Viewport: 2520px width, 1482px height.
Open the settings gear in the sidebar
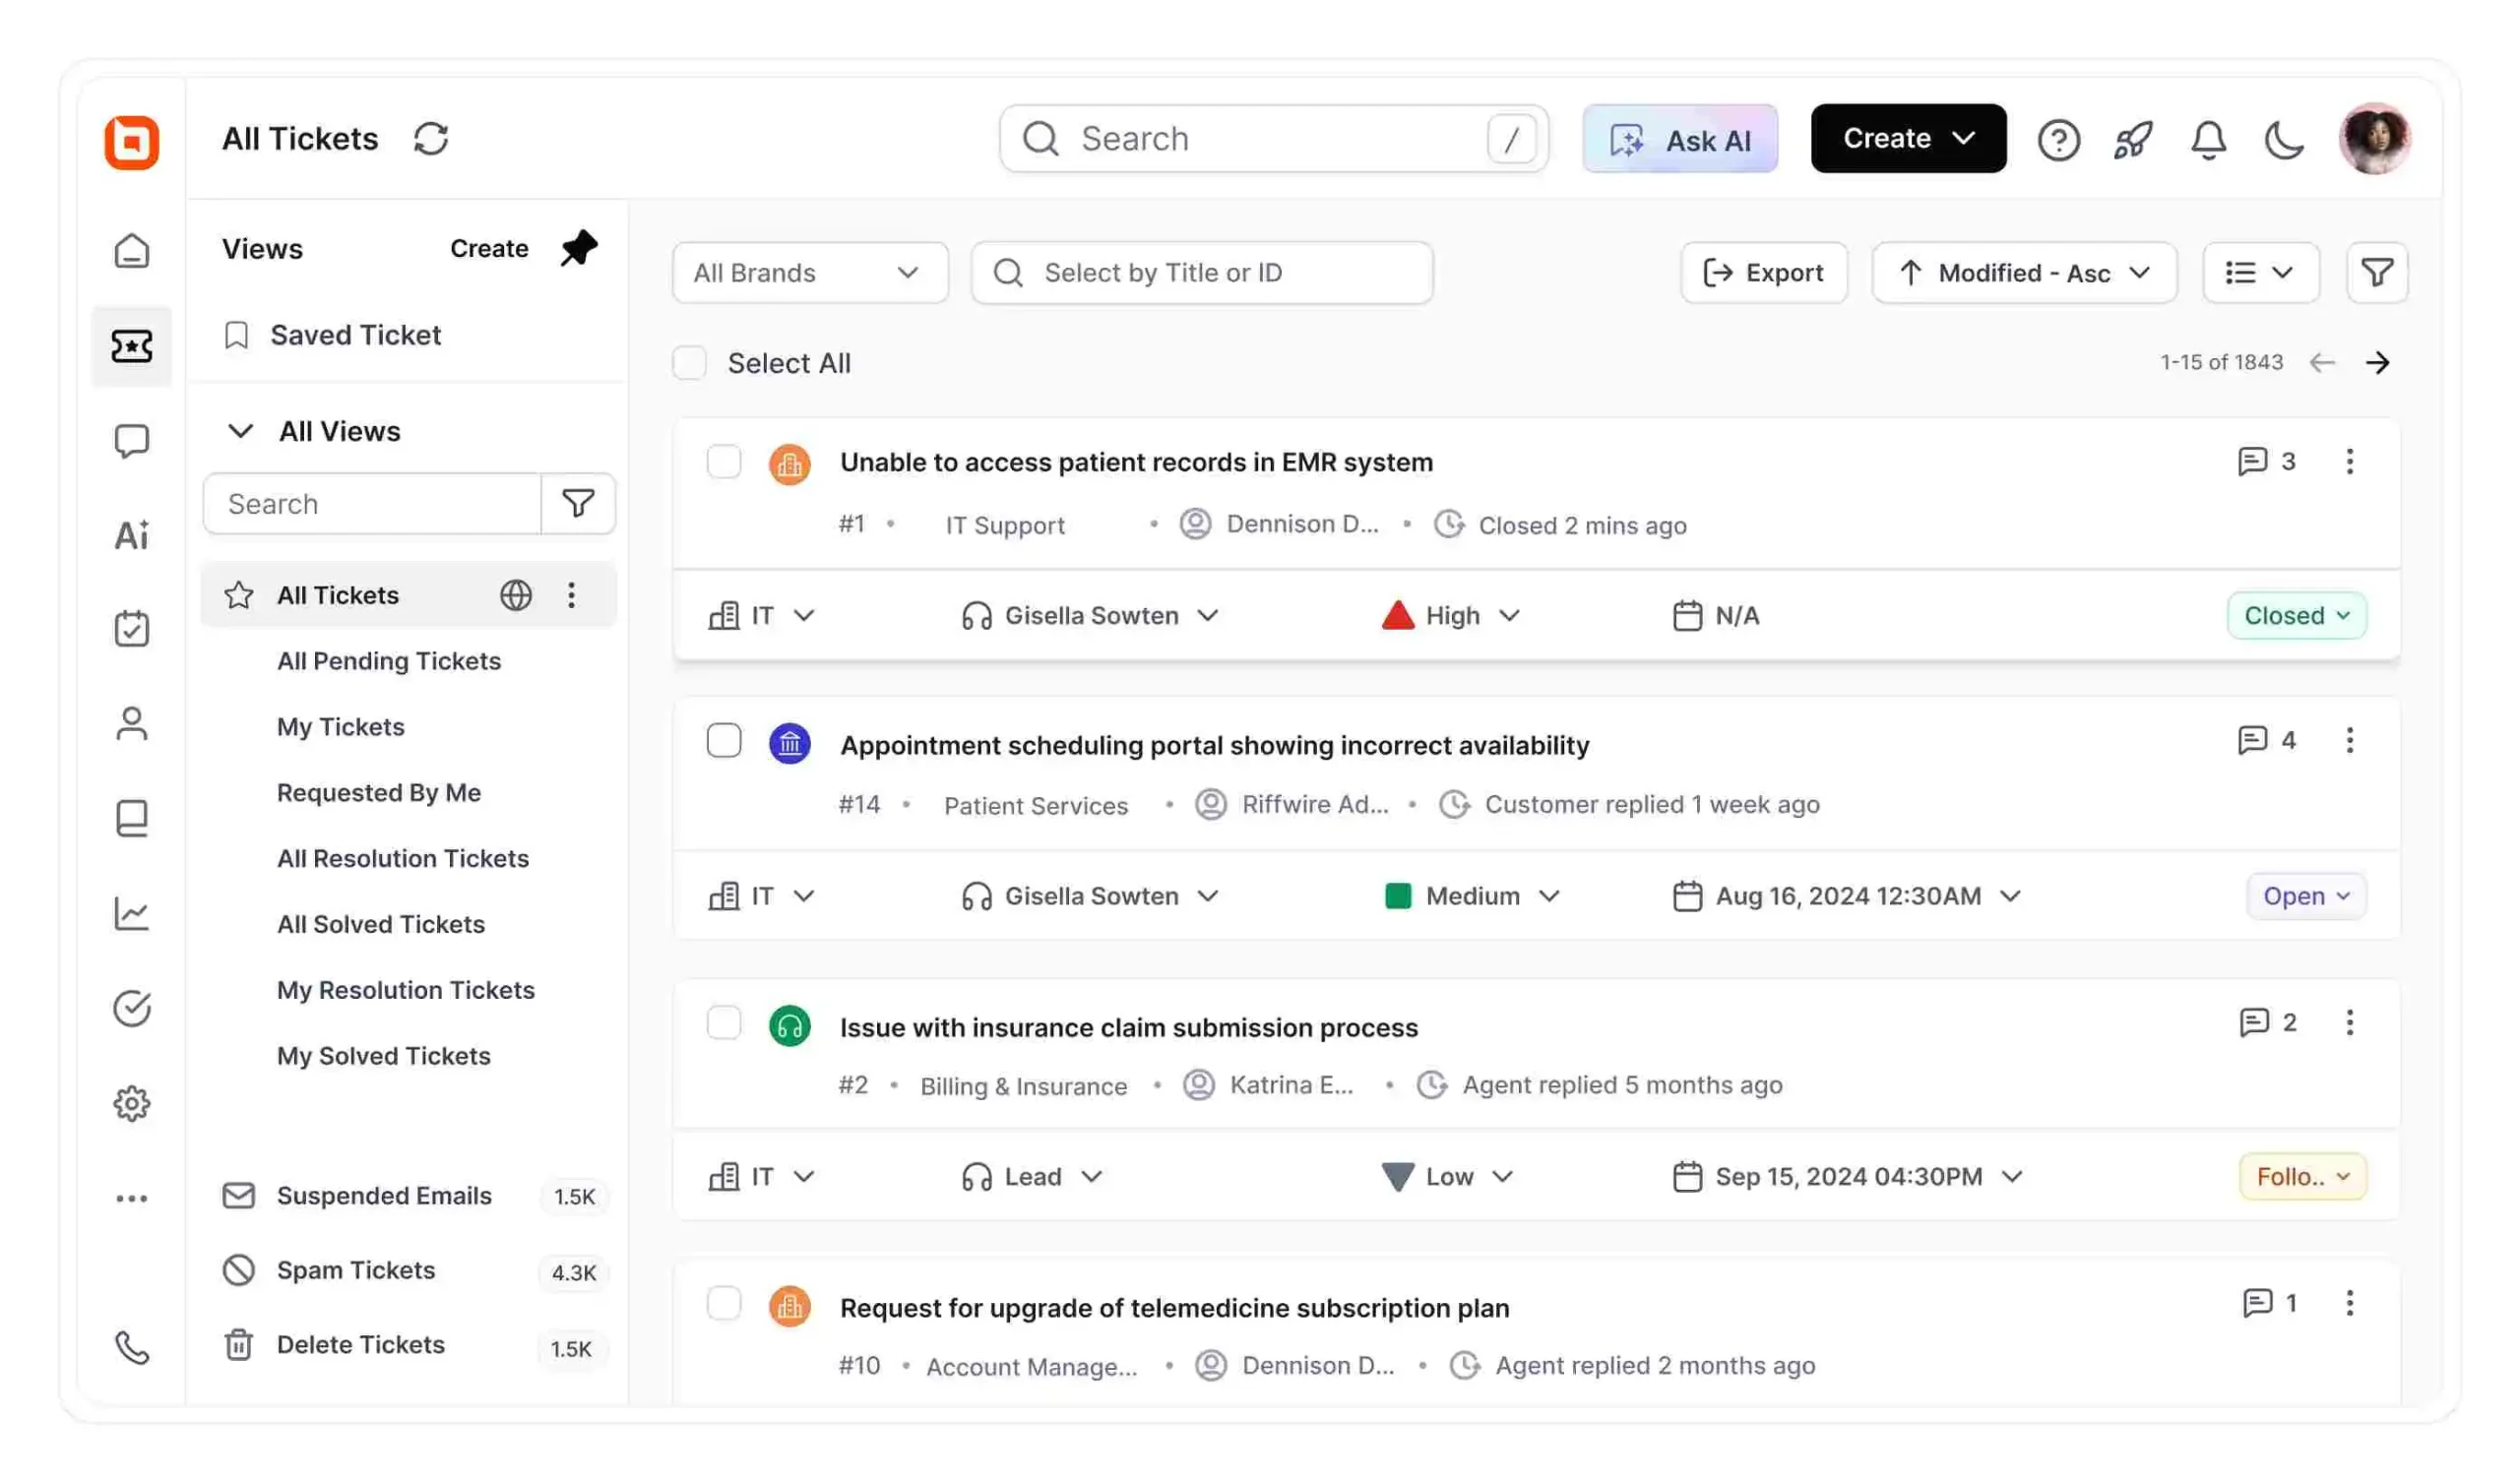(132, 1104)
